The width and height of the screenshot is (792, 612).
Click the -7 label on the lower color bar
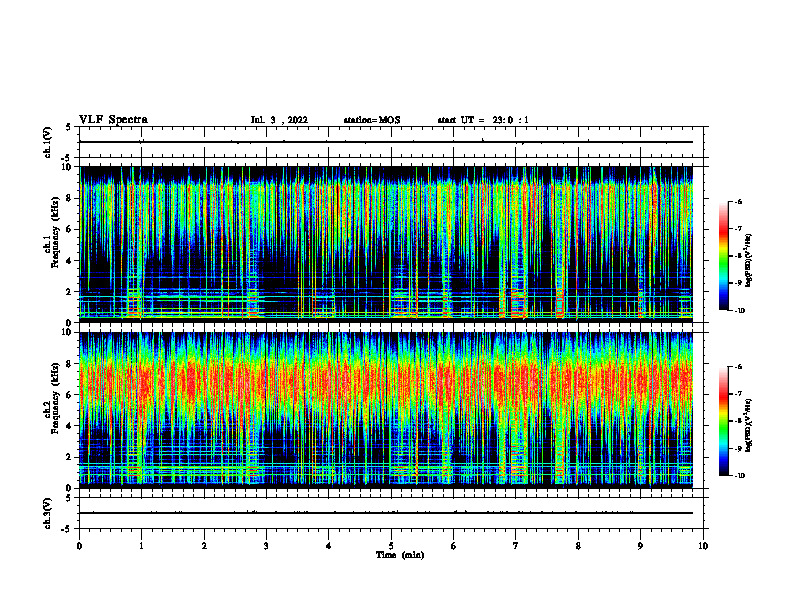pos(738,394)
